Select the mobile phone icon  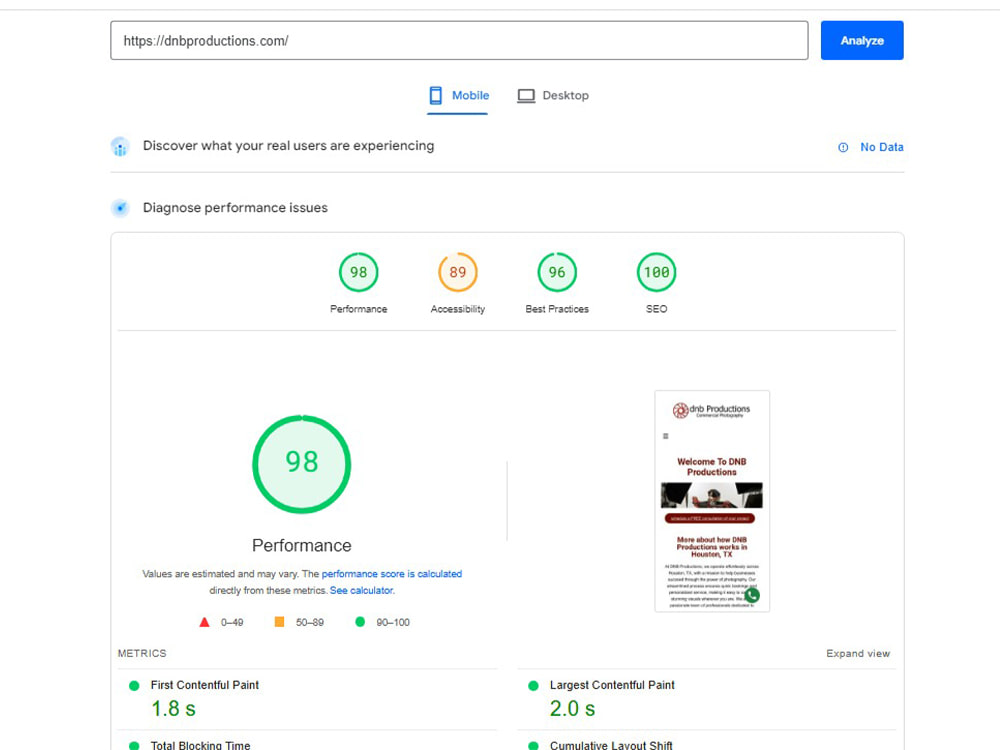(x=436, y=96)
